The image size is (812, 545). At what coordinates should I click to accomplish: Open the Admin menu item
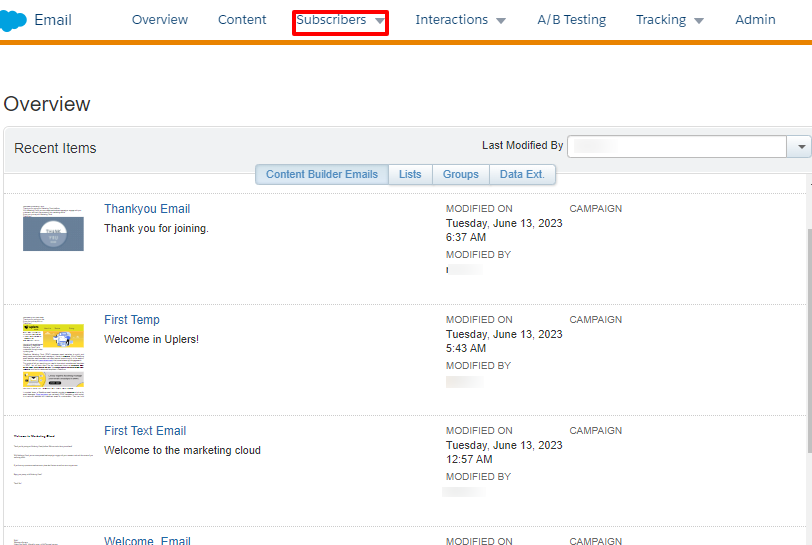pos(755,20)
